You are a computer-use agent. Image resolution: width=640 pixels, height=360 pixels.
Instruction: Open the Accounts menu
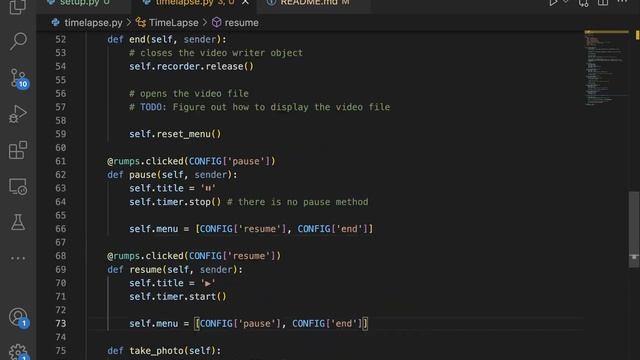18,318
